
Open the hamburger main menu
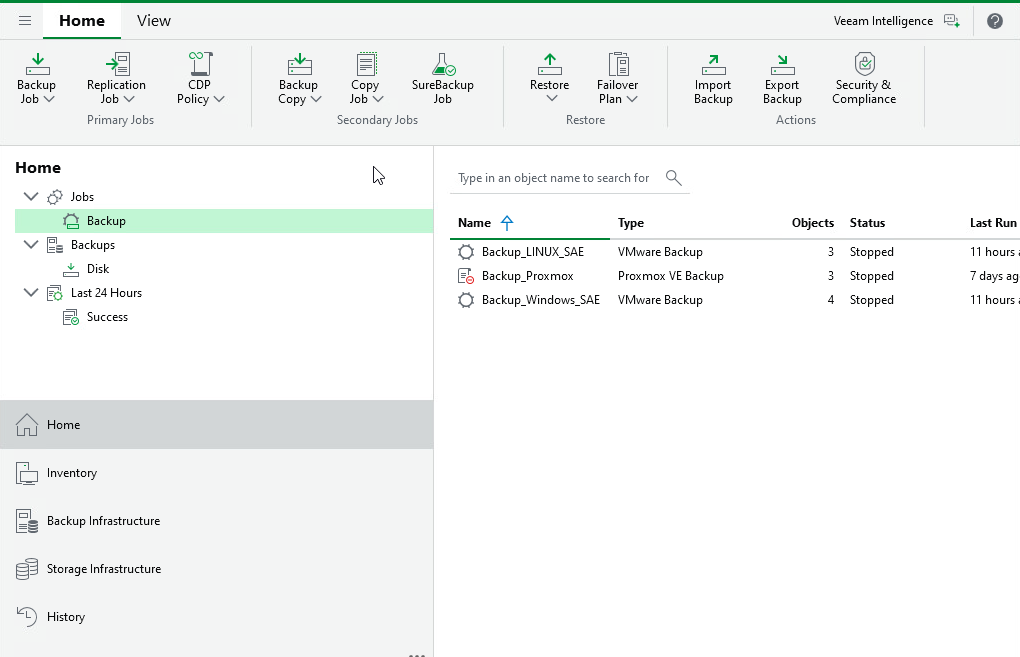[x=25, y=21]
